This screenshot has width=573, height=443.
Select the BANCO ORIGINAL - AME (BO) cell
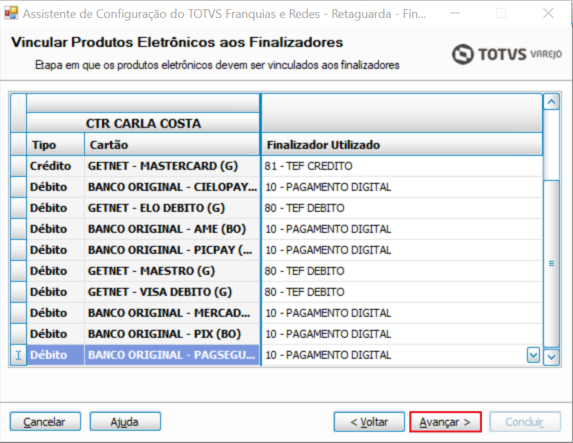(172, 229)
